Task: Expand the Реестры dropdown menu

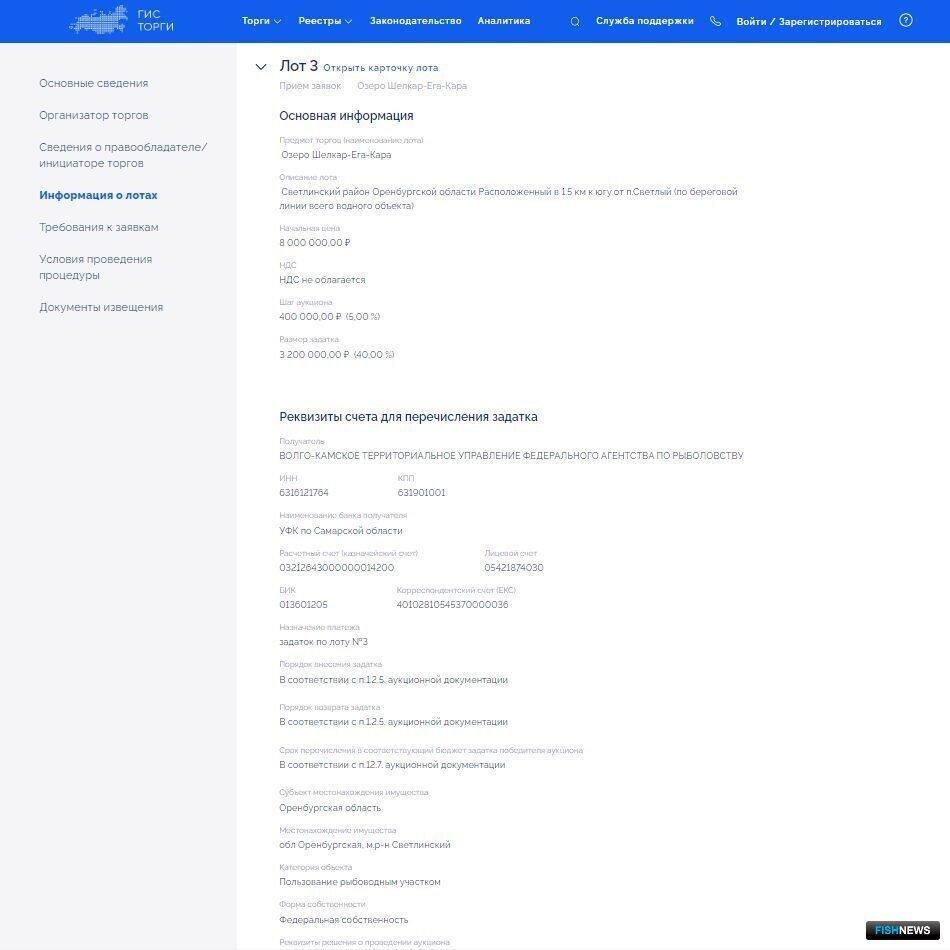Action: point(325,21)
